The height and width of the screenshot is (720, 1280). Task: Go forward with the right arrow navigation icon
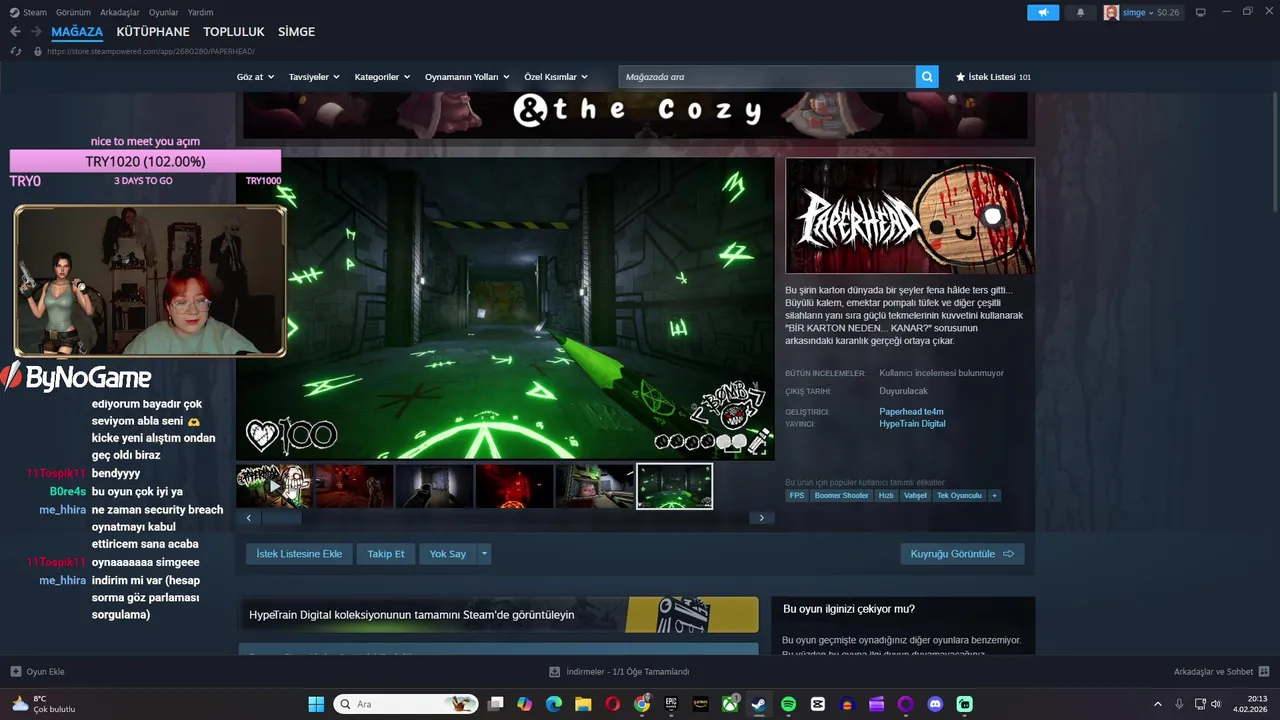pos(36,32)
